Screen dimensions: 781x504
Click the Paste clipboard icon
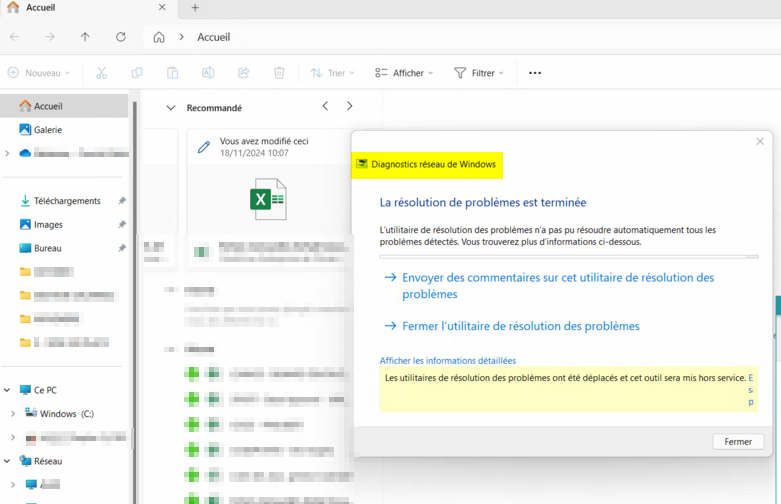[x=172, y=73]
